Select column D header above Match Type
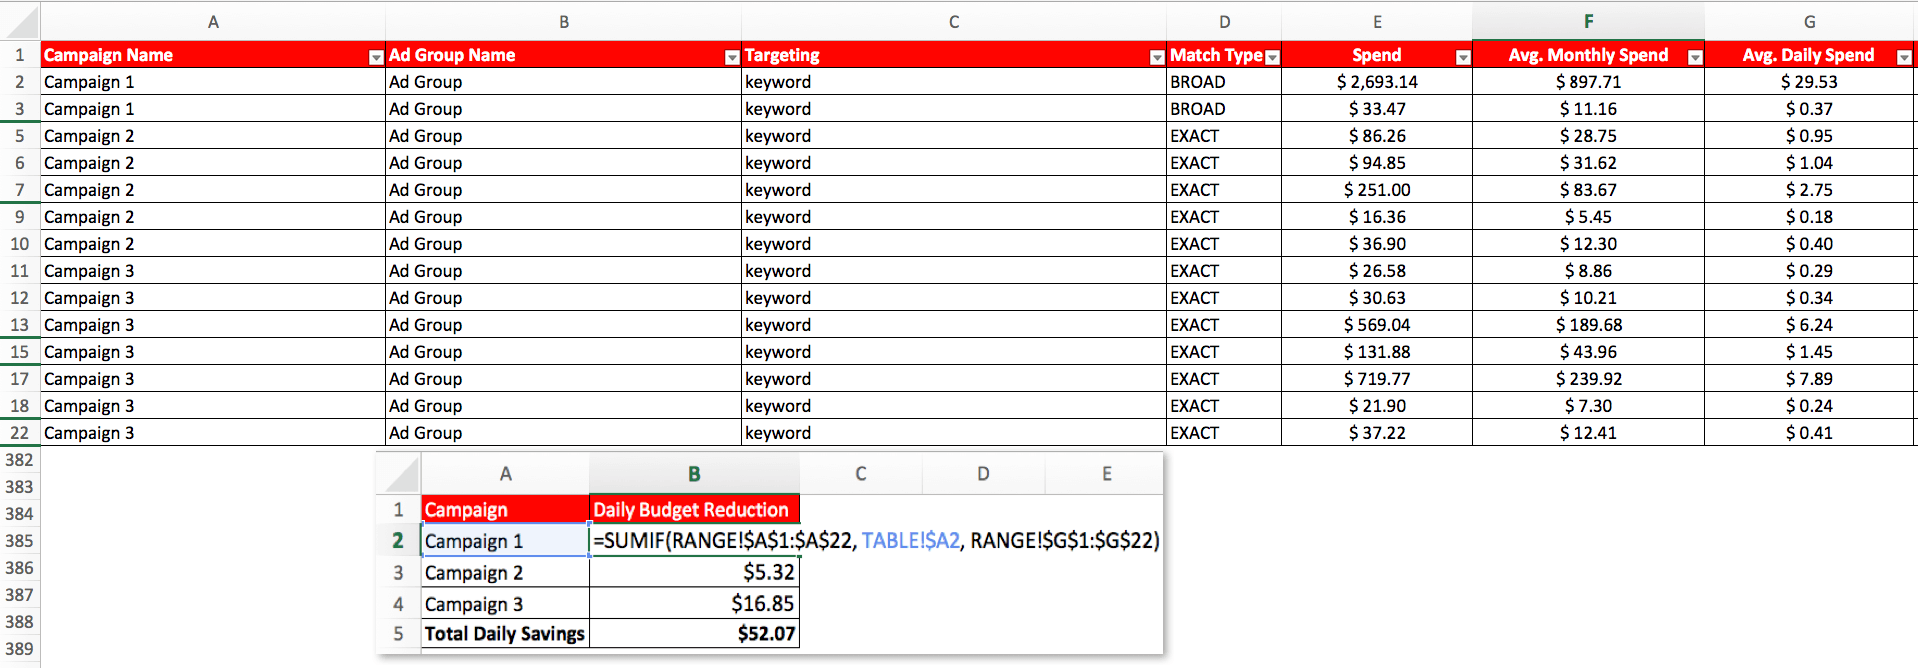Viewport: 1918px width, 668px height. pos(1224,21)
